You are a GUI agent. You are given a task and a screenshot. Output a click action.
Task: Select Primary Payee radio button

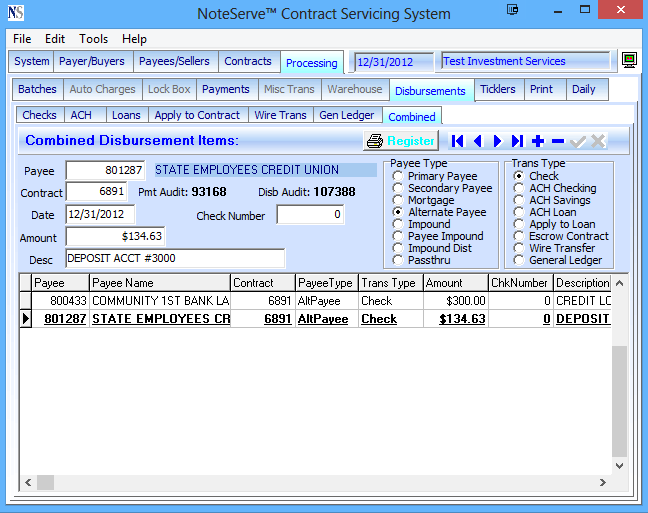click(399, 177)
